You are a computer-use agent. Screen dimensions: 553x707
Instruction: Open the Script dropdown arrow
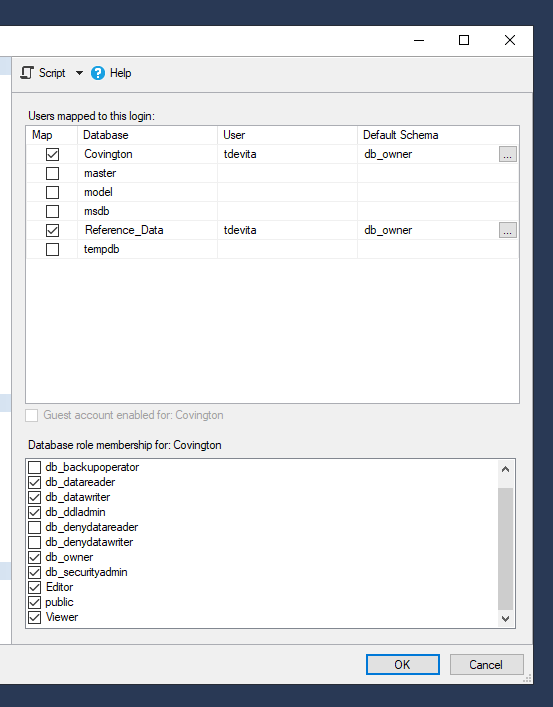coord(79,73)
